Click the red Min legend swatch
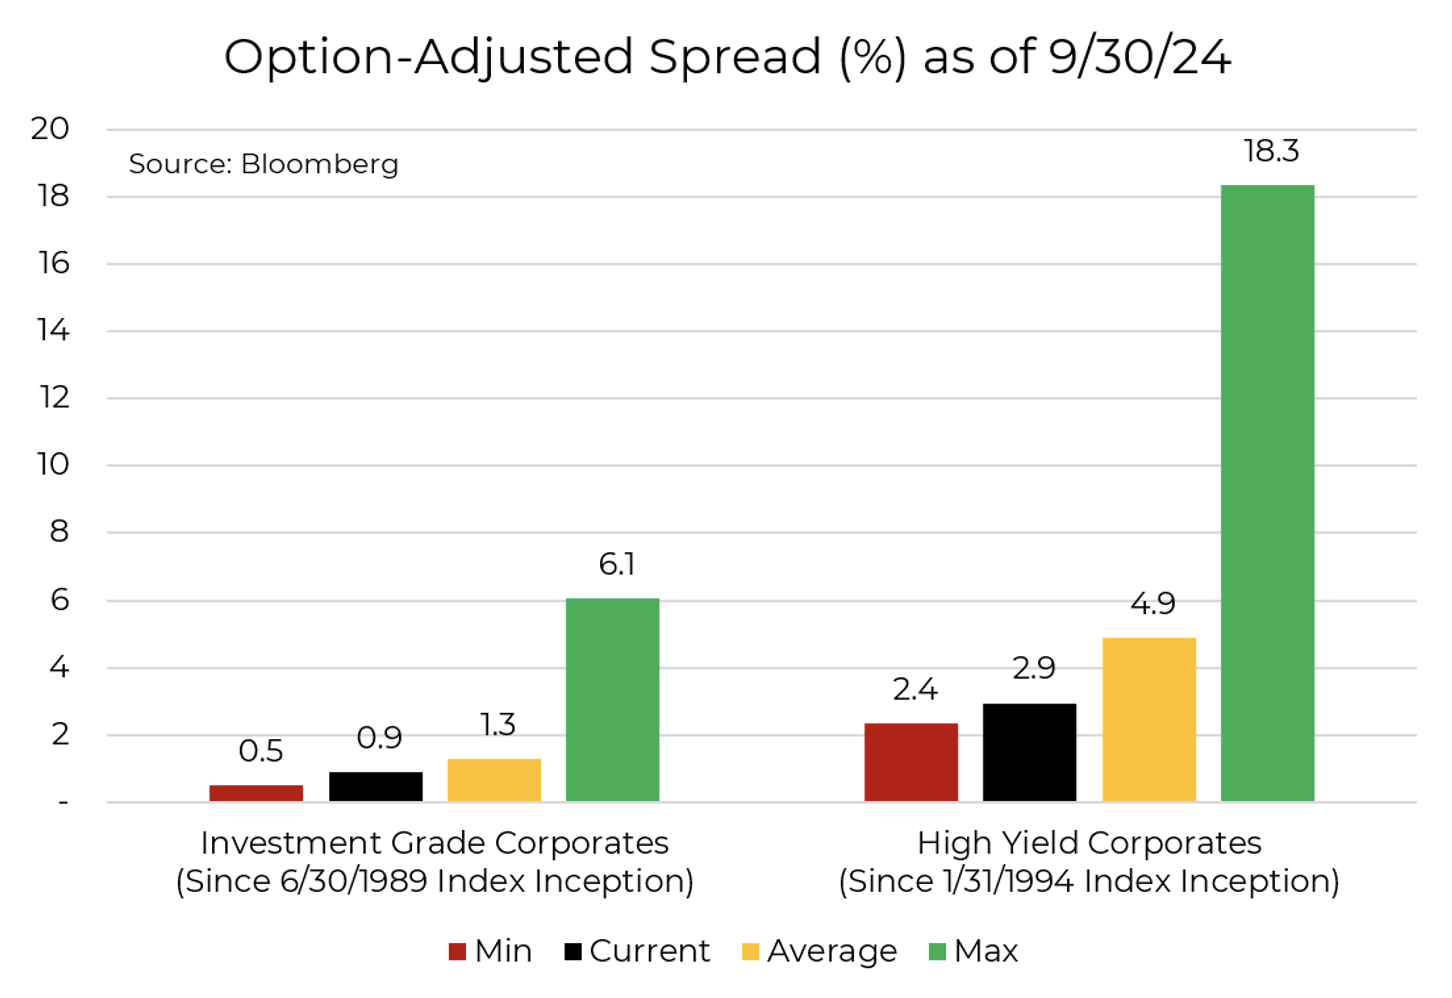This screenshot has height=998, width=1452. point(458,952)
